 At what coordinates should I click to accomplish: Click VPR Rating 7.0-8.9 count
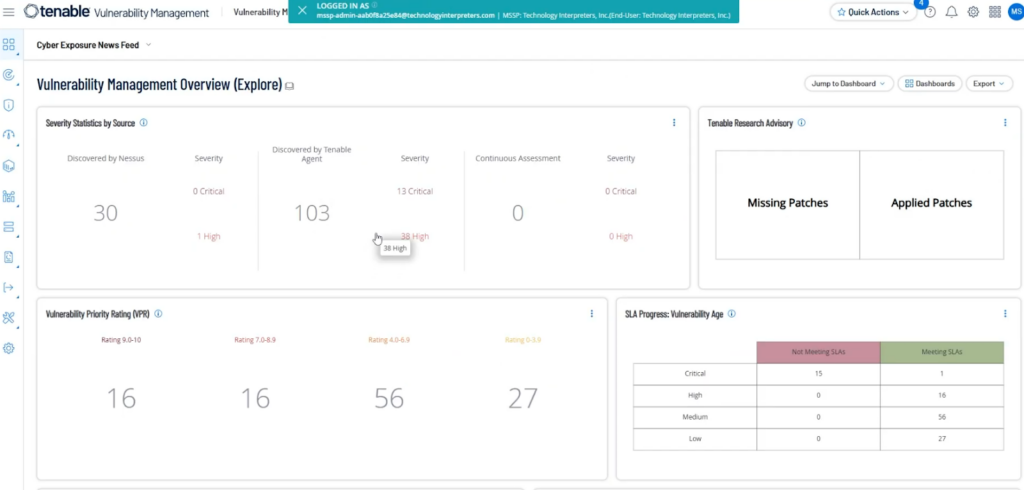pyautogui.click(x=255, y=398)
